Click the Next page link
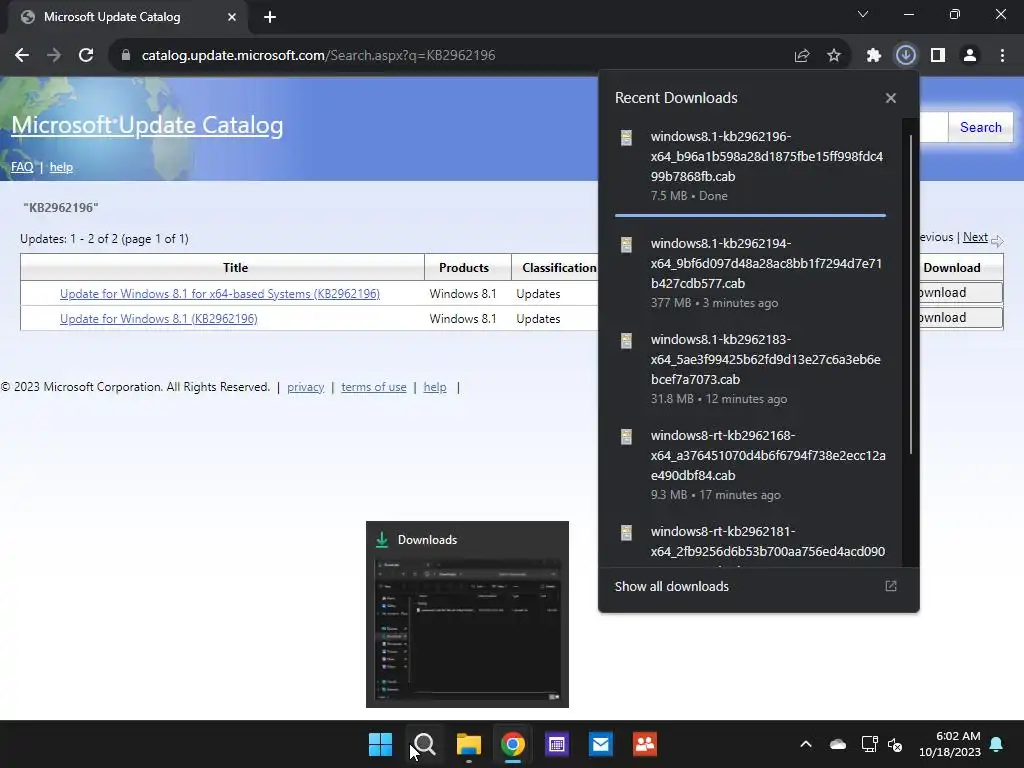Viewport: 1024px width, 768px height. 975,238
